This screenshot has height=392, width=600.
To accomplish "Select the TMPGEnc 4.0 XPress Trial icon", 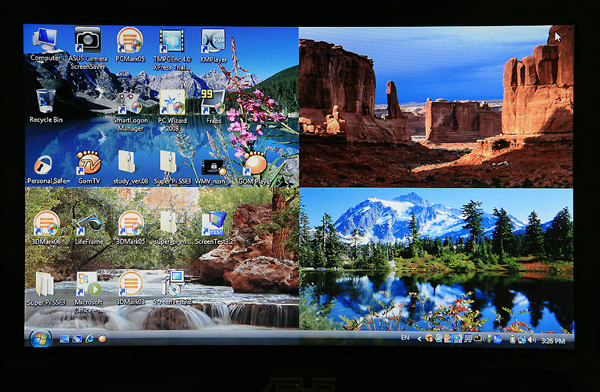I will point(172,41).
